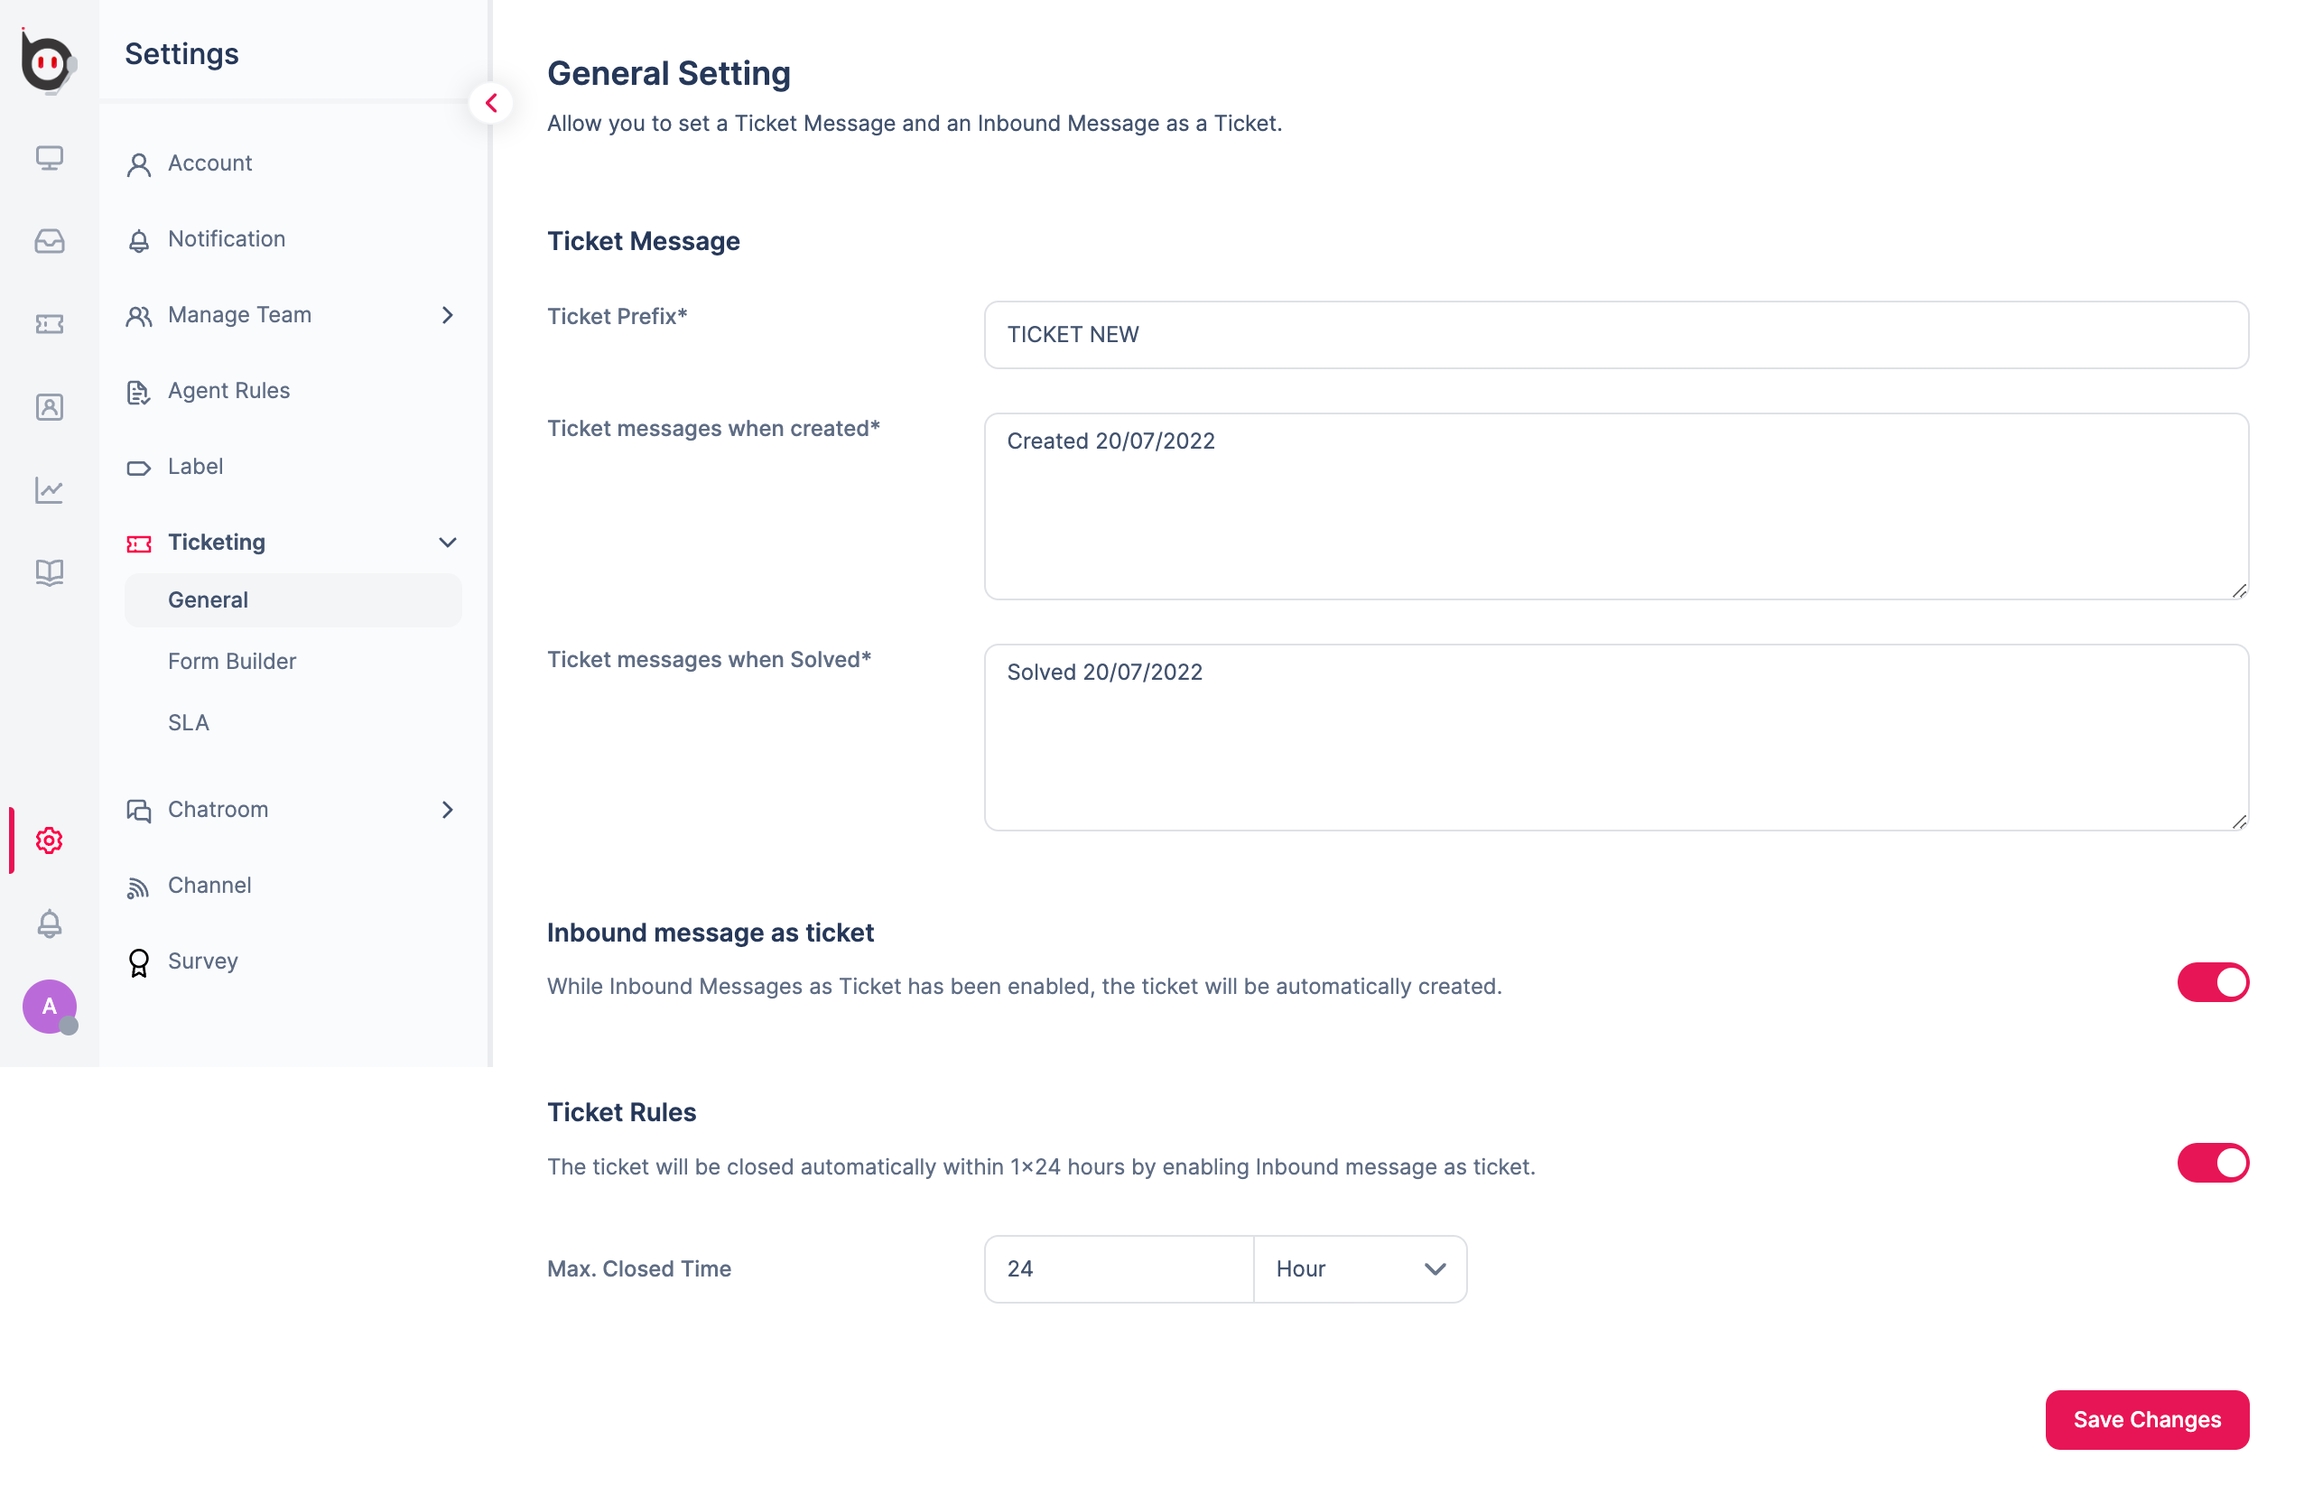Click the Ticket Prefix input field
This screenshot has height=1504, width=2304.
[x=1615, y=335]
